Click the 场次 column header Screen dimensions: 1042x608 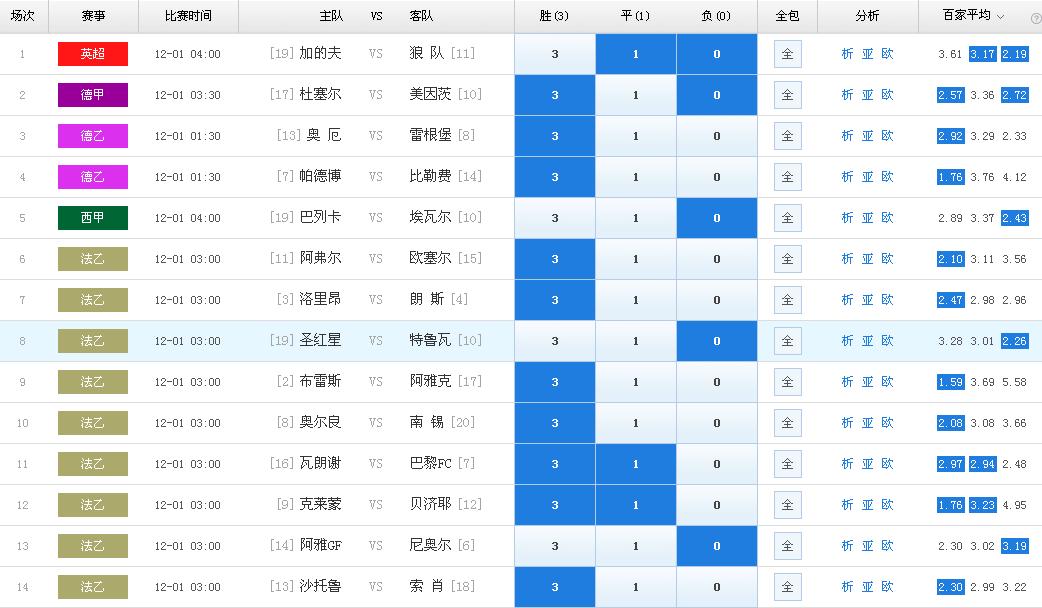23,16
